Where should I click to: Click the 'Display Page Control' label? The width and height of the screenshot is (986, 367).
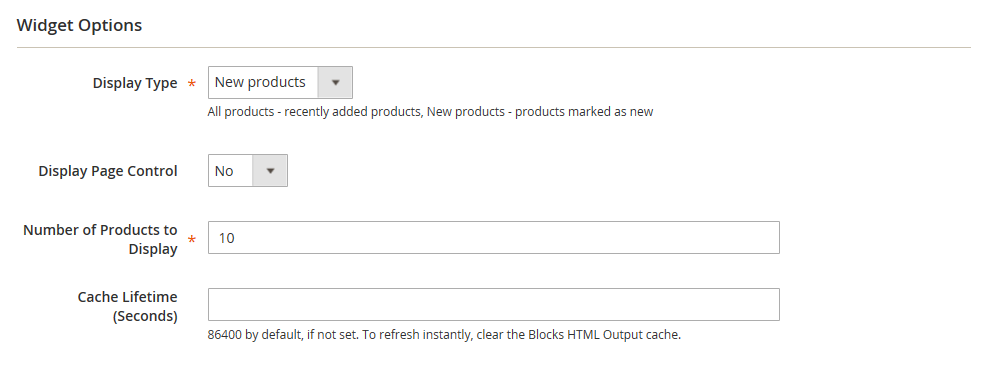click(108, 171)
